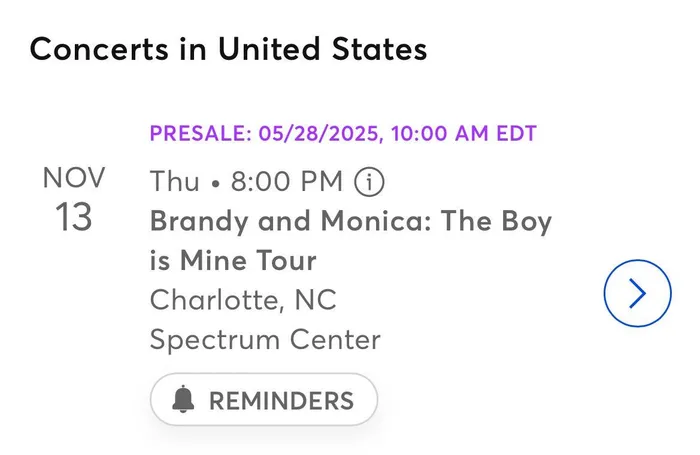Click the word PRESALE in purple
This screenshot has height=455, width=700.
coord(197,134)
